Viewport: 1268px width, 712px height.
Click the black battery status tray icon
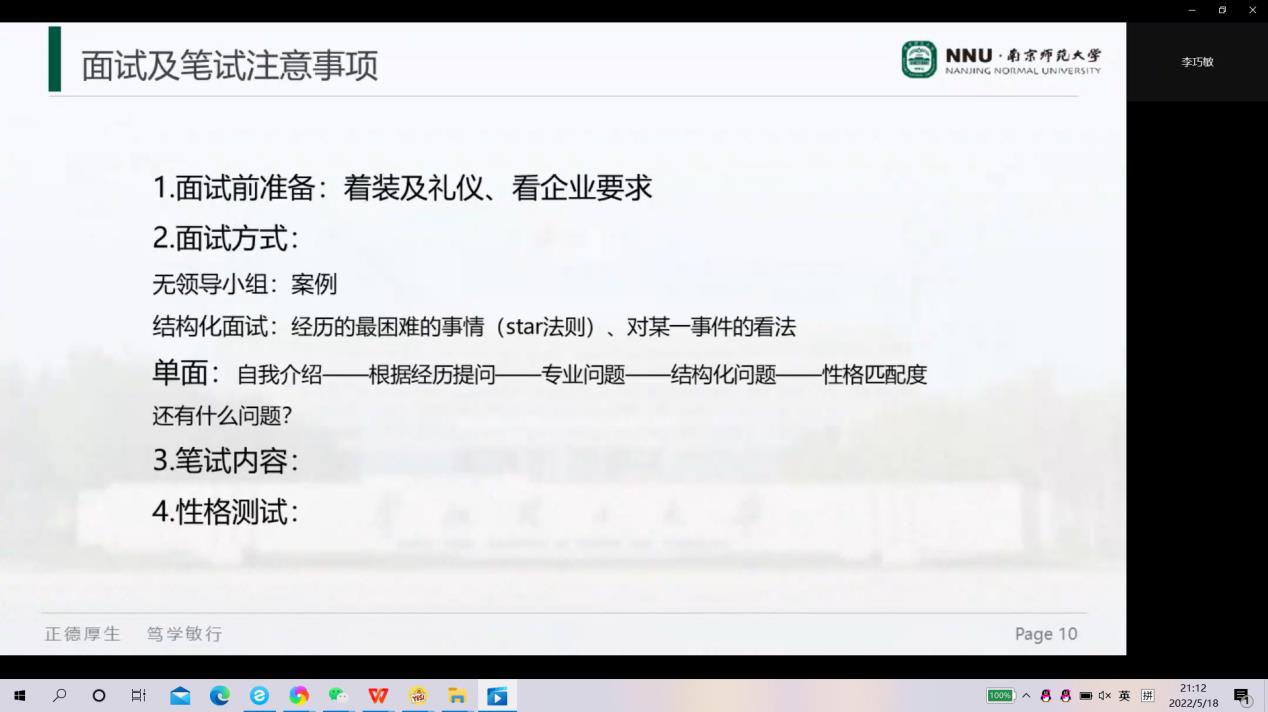click(x=1086, y=696)
